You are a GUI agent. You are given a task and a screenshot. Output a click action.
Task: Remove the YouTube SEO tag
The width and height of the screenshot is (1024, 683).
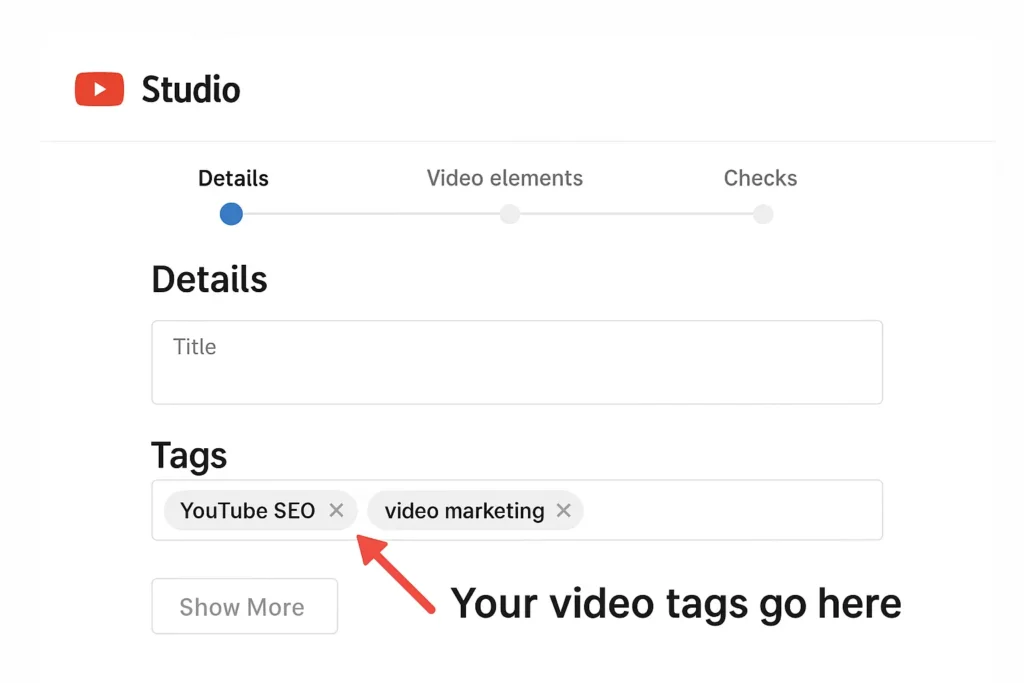click(336, 510)
